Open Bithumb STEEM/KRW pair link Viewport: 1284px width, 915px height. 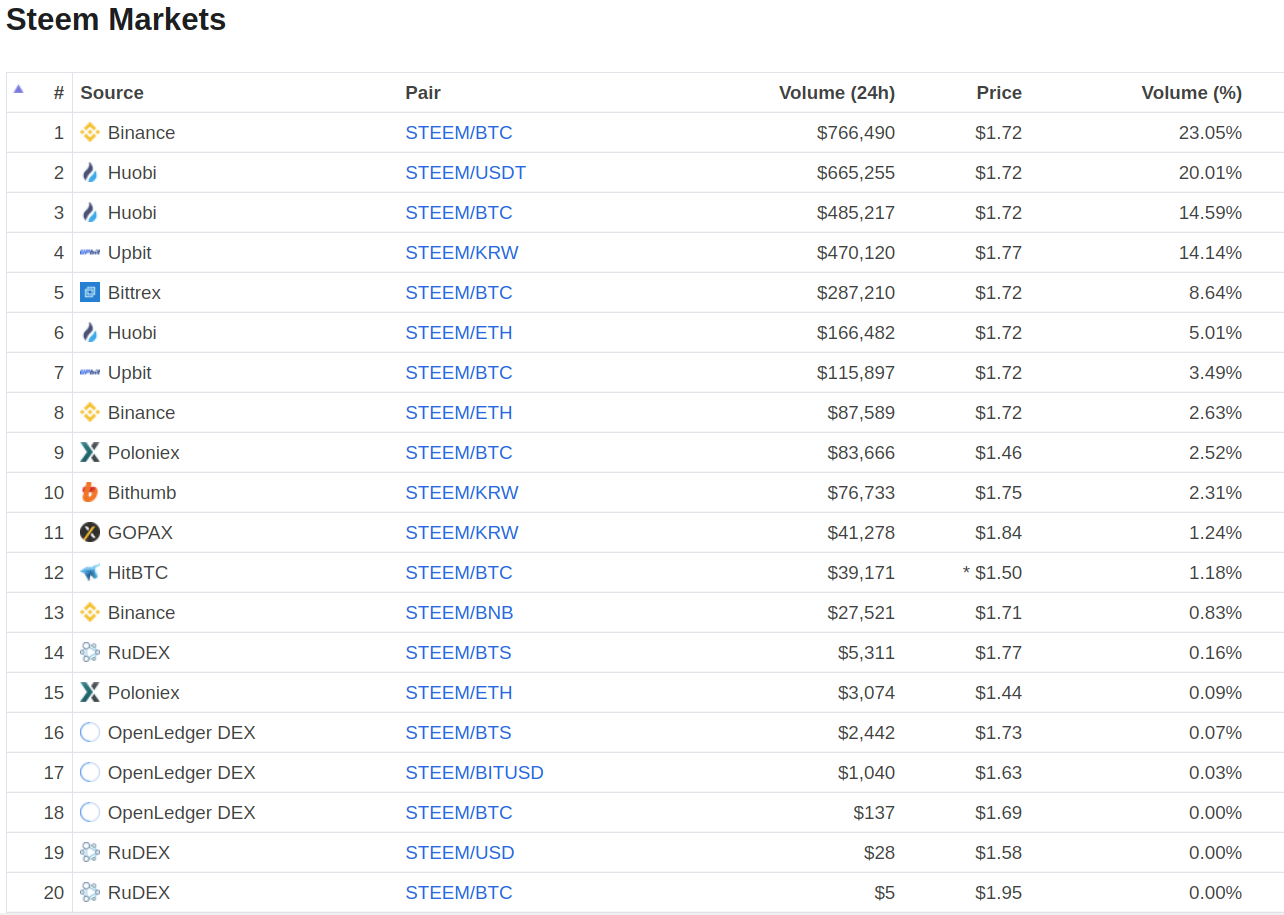(x=462, y=493)
